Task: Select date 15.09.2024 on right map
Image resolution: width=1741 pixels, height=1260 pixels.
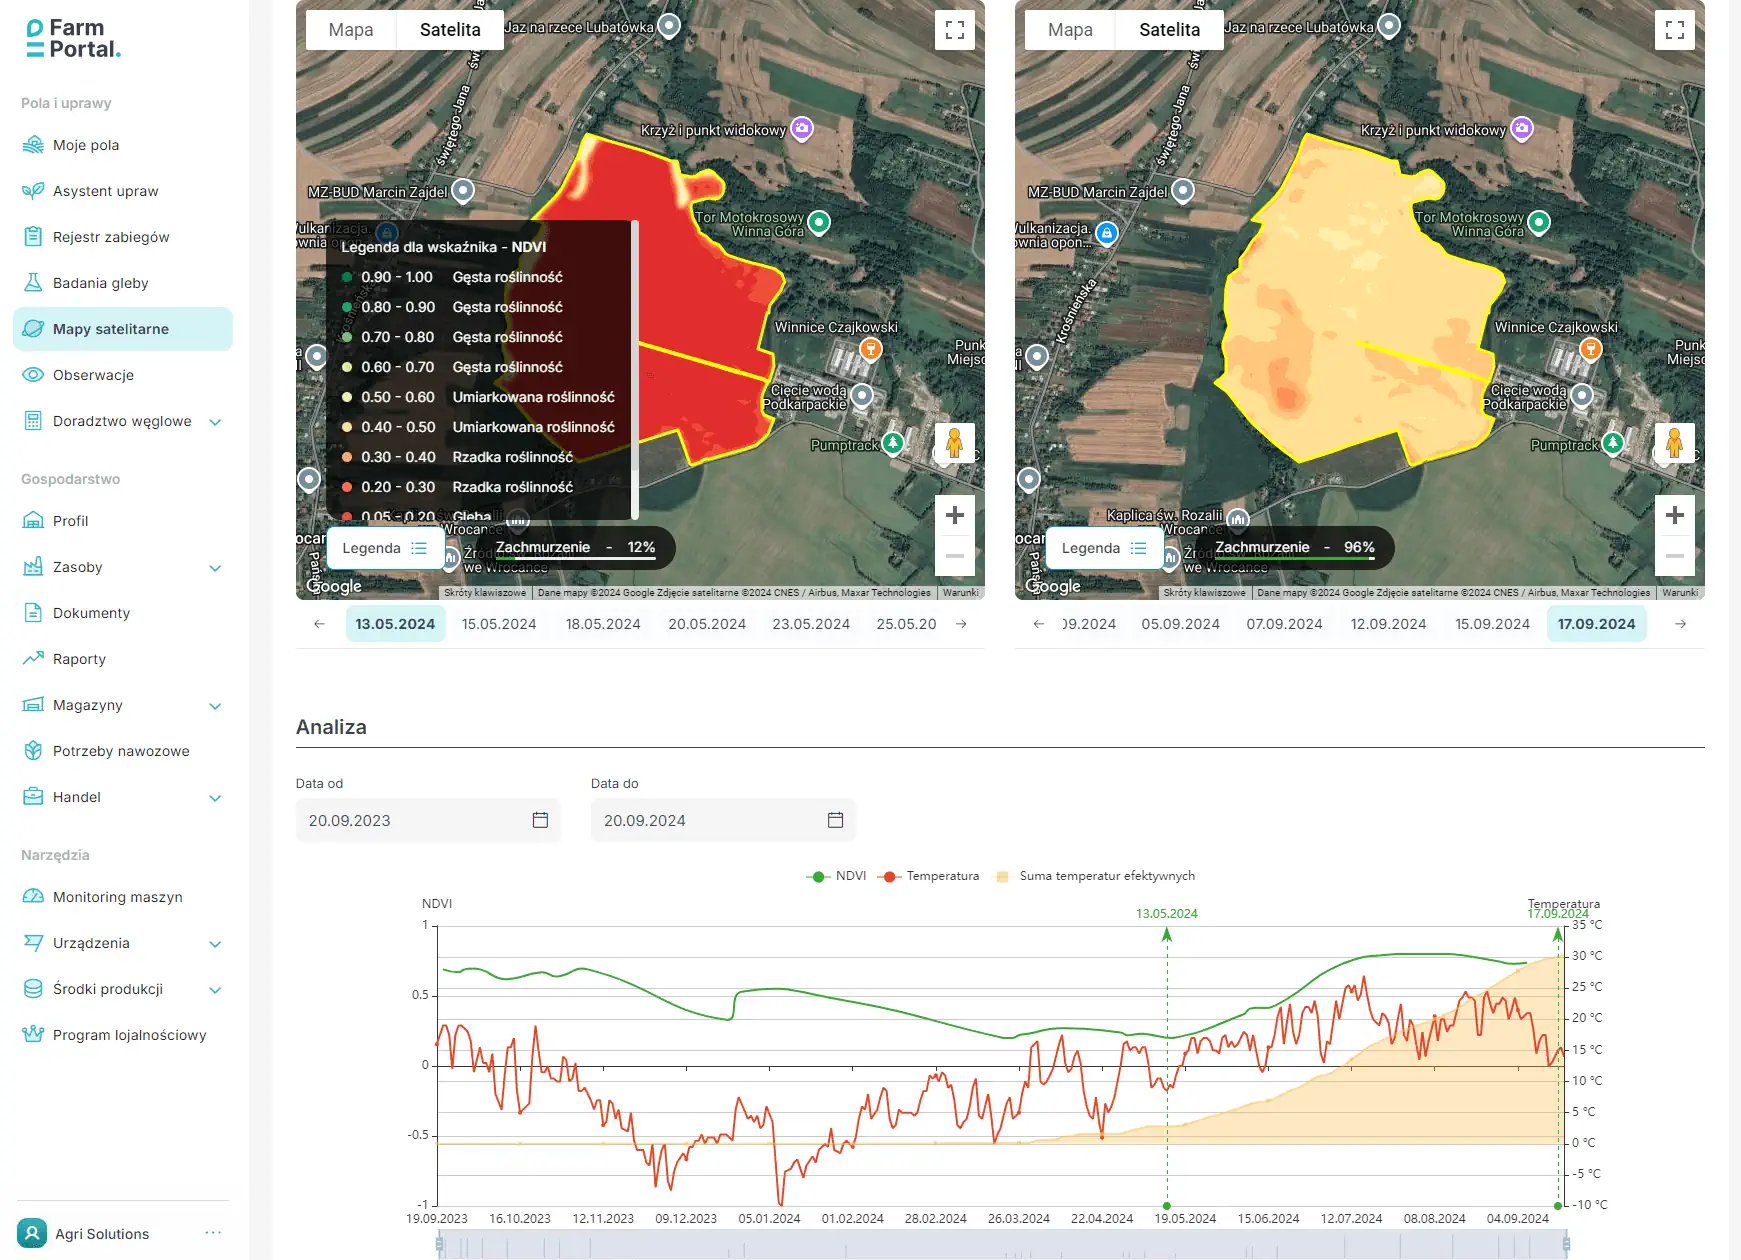Action: [1492, 624]
